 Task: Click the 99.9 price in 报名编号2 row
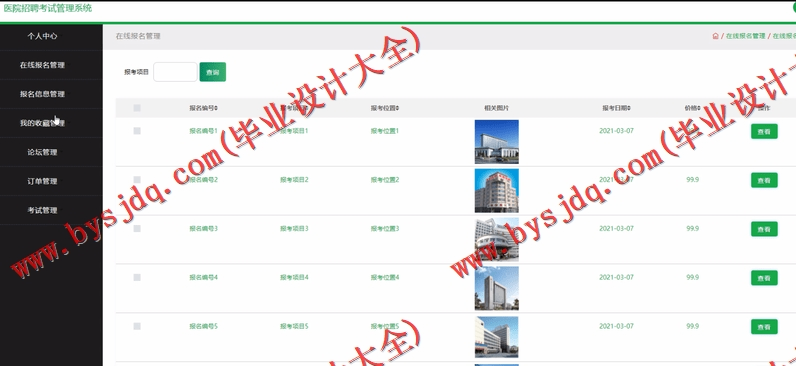coord(692,180)
